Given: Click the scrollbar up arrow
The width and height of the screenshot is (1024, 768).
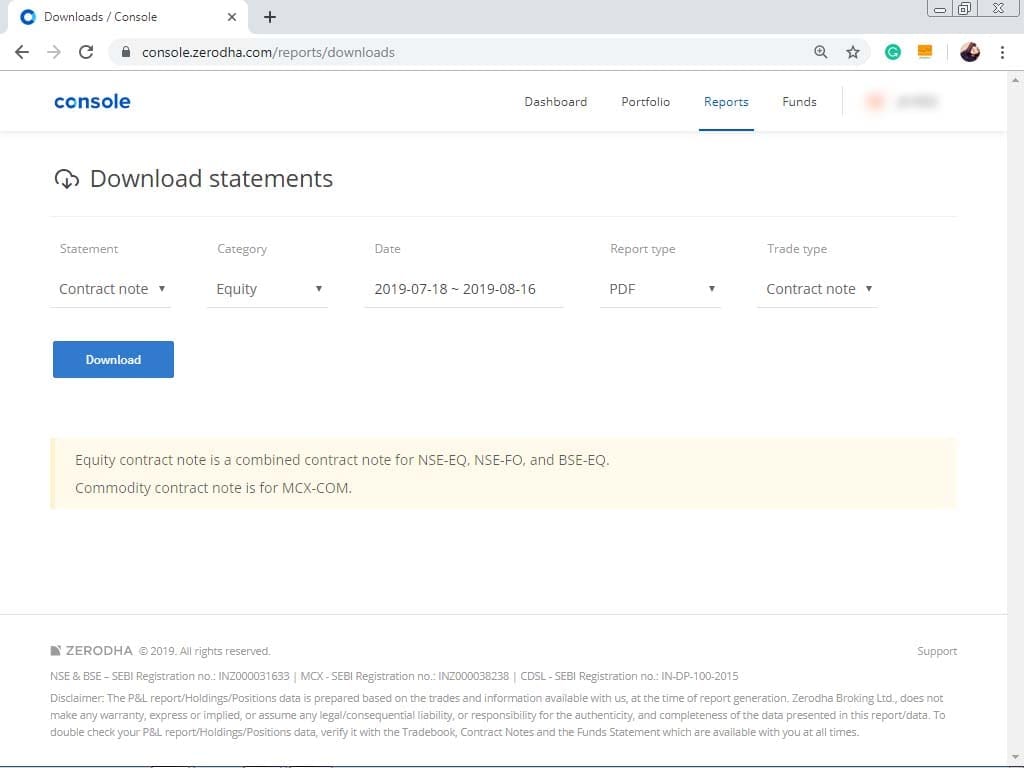Looking at the screenshot, I should click(1015, 80).
